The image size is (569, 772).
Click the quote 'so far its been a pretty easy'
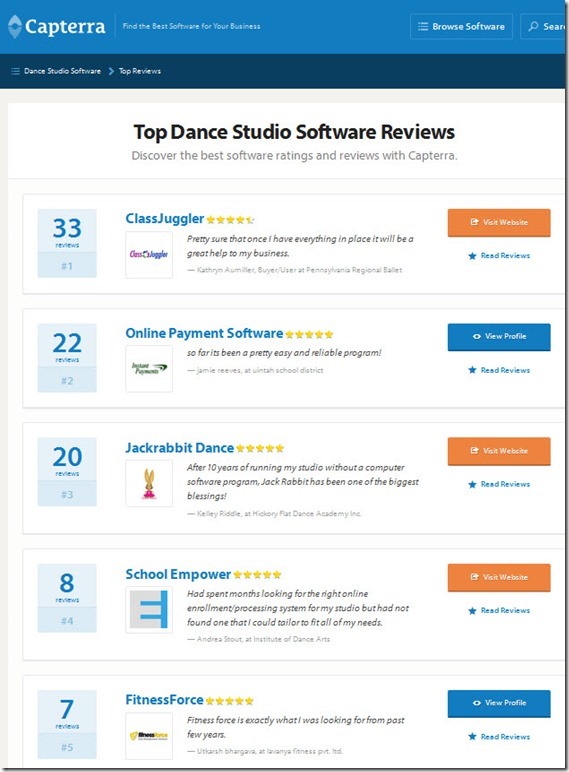[284, 353]
